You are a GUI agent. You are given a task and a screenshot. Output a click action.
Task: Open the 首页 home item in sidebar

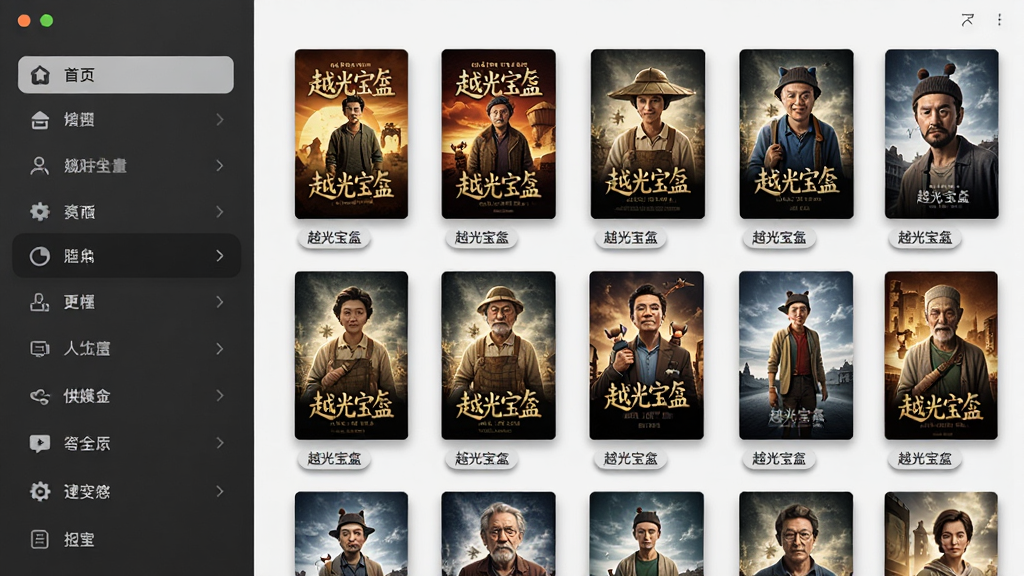(125, 74)
